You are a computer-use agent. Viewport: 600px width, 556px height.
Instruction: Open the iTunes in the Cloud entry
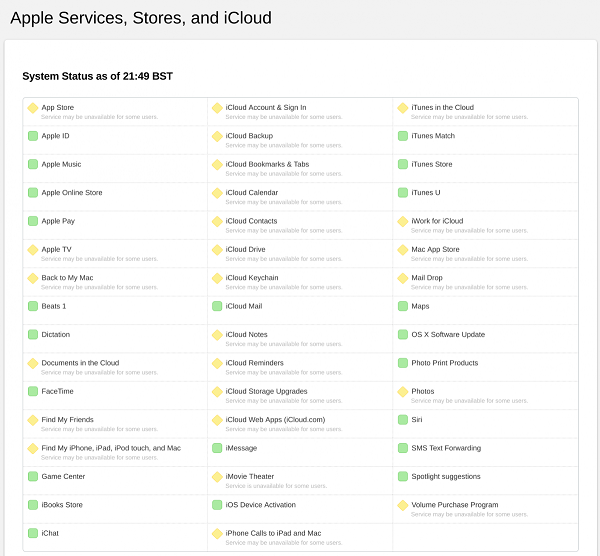pos(442,107)
